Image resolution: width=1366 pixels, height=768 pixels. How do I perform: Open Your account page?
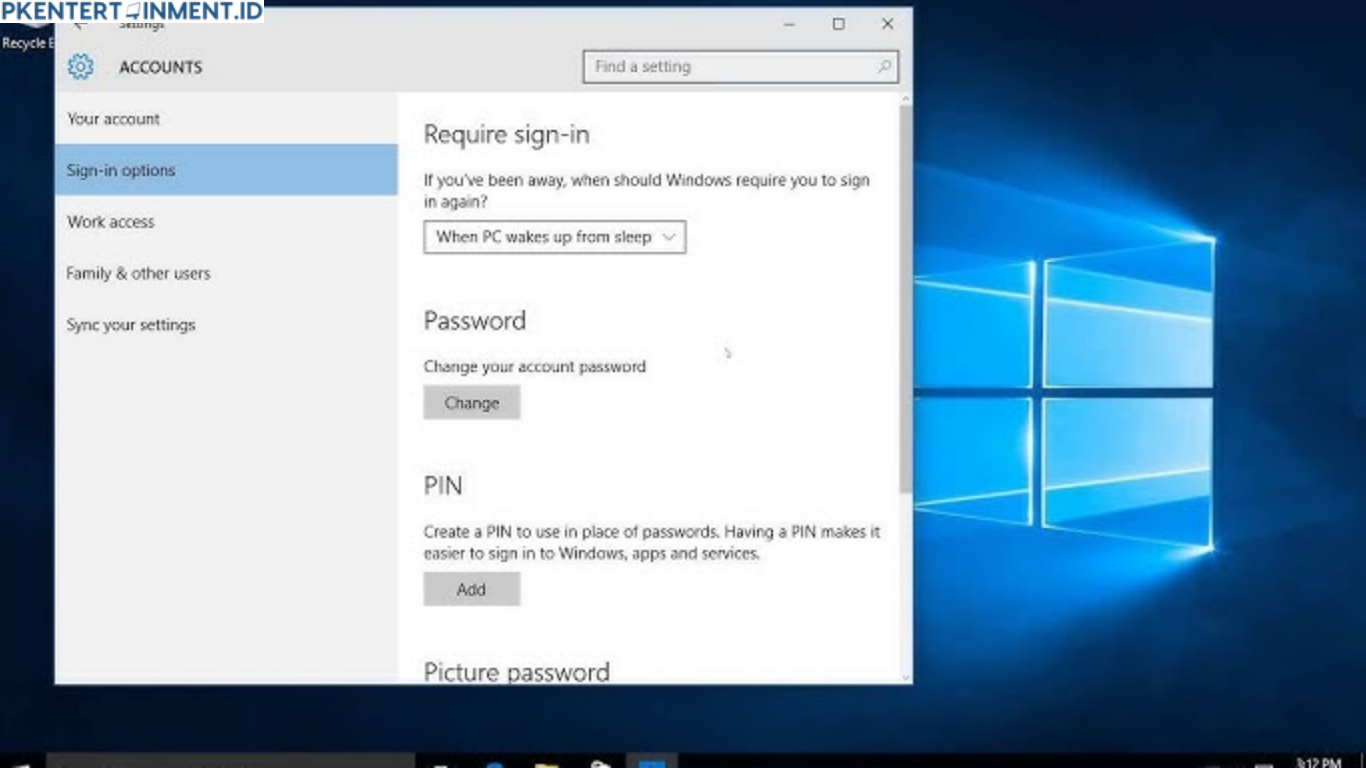click(226, 119)
